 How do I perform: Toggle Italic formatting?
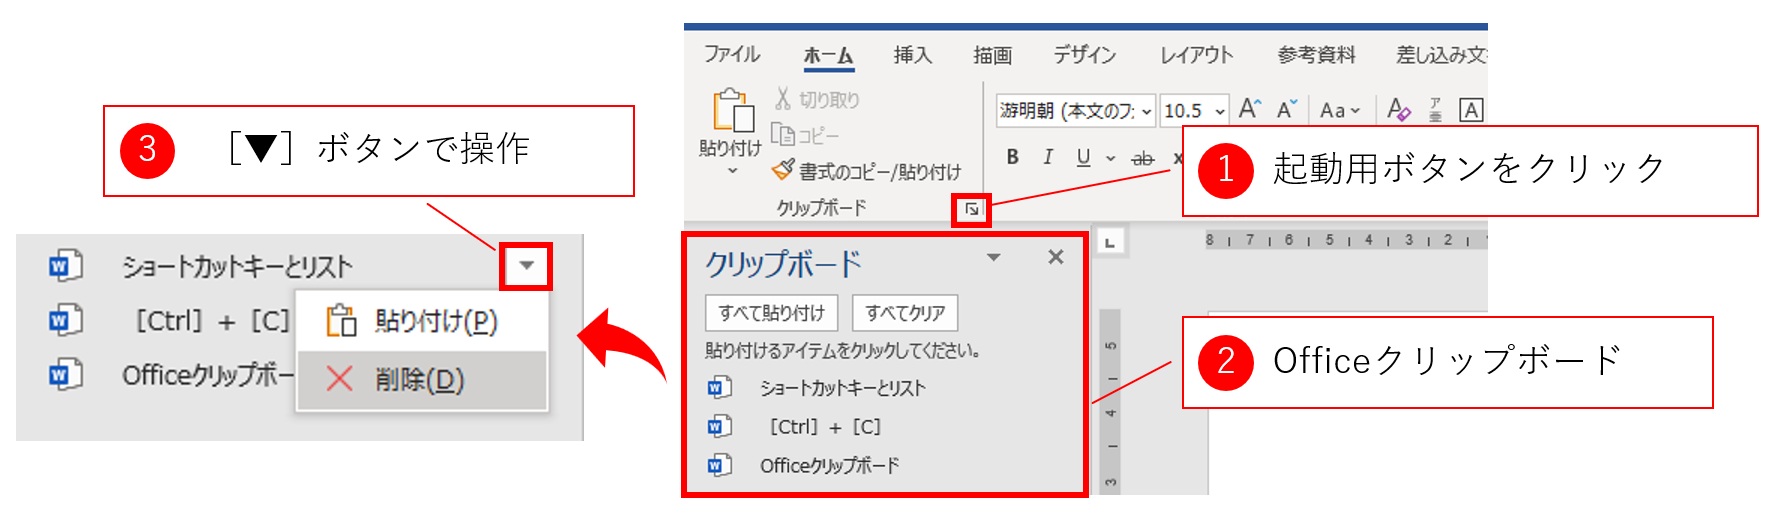[x=1047, y=157]
